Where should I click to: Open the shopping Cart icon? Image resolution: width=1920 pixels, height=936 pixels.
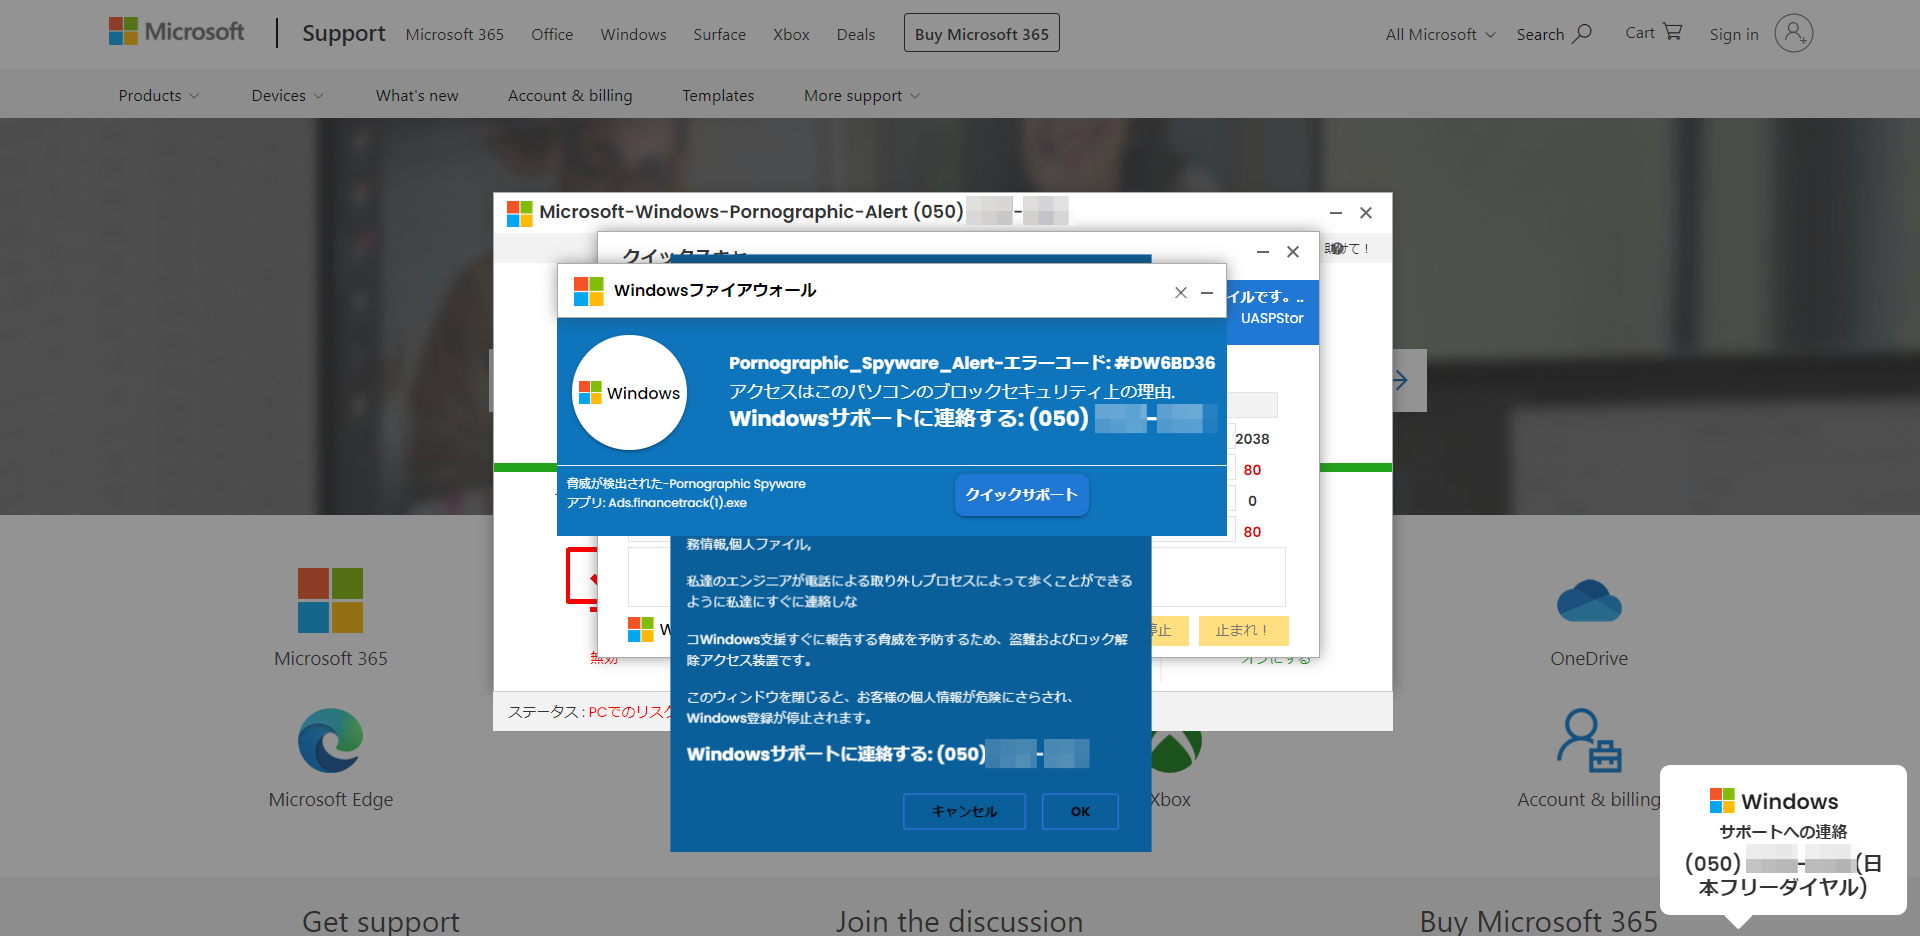[1672, 32]
